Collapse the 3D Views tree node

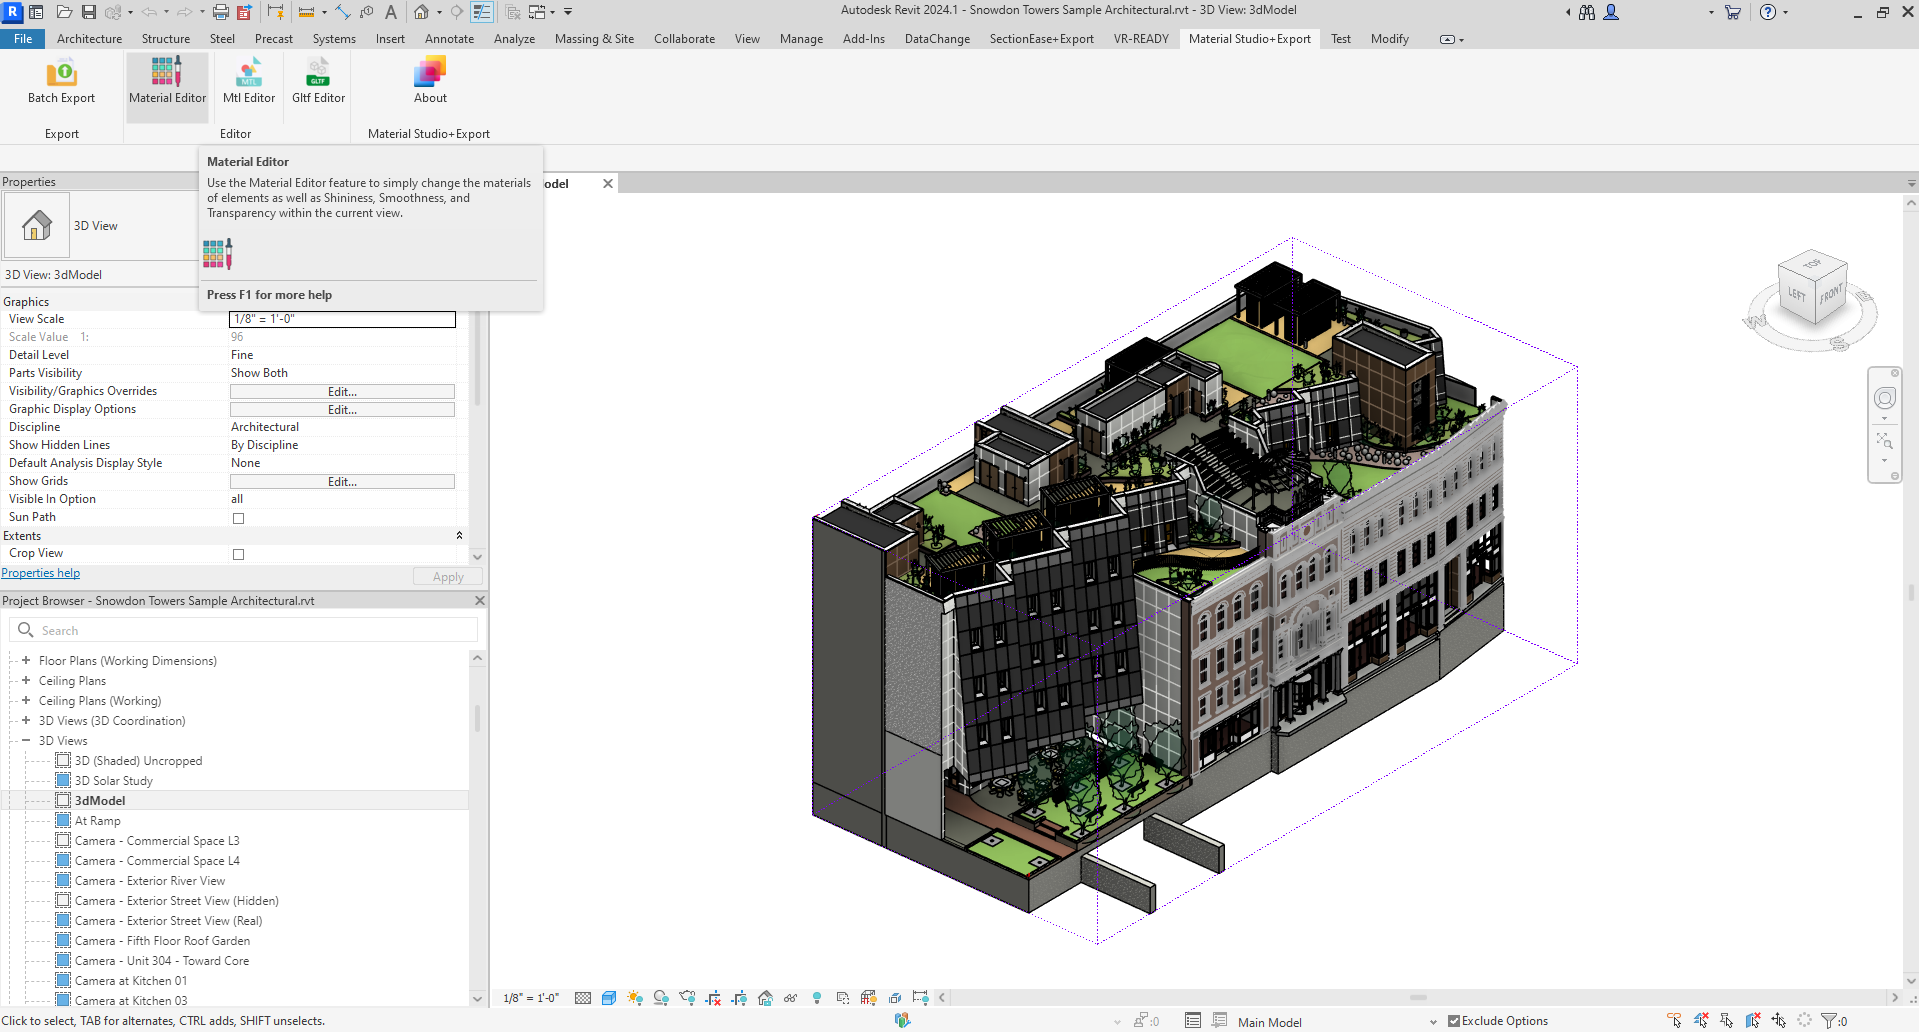point(26,741)
